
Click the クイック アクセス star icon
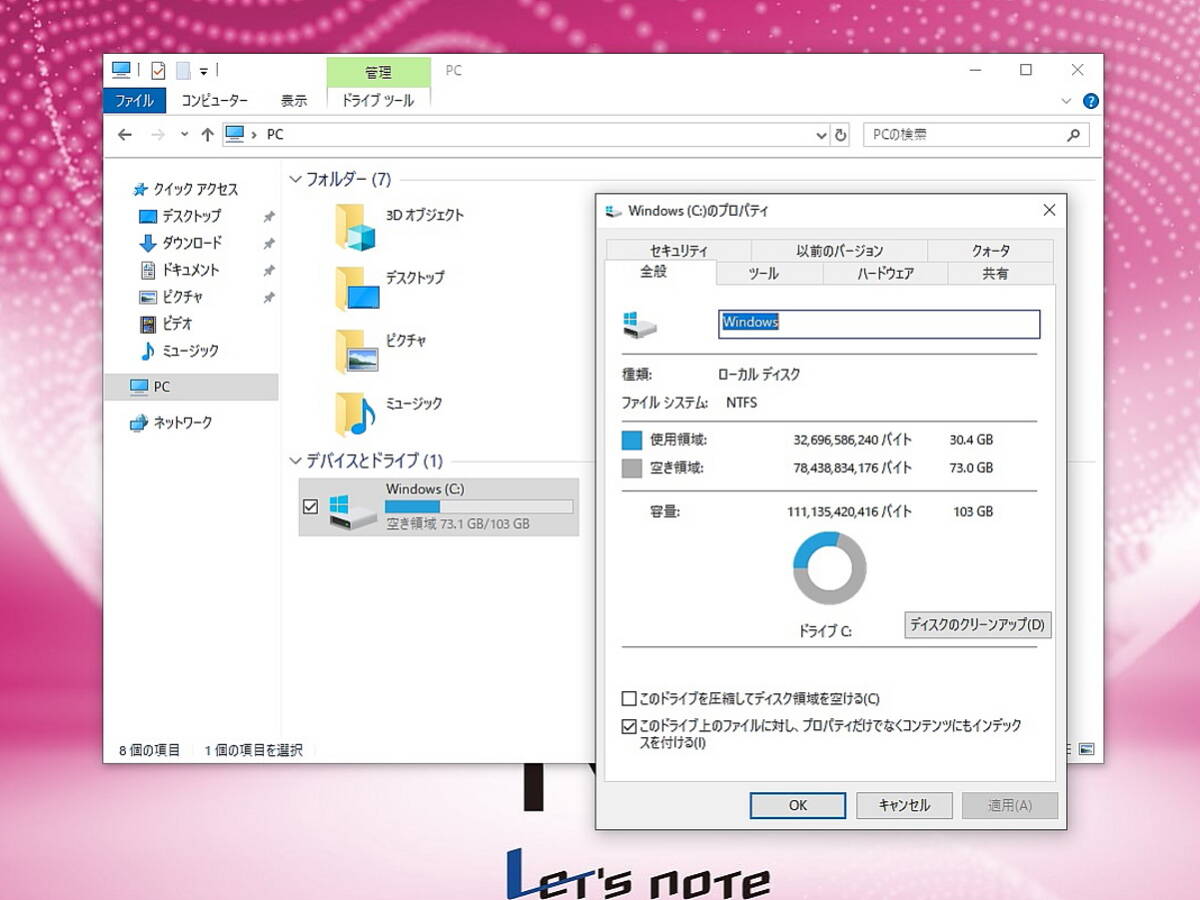coord(140,189)
